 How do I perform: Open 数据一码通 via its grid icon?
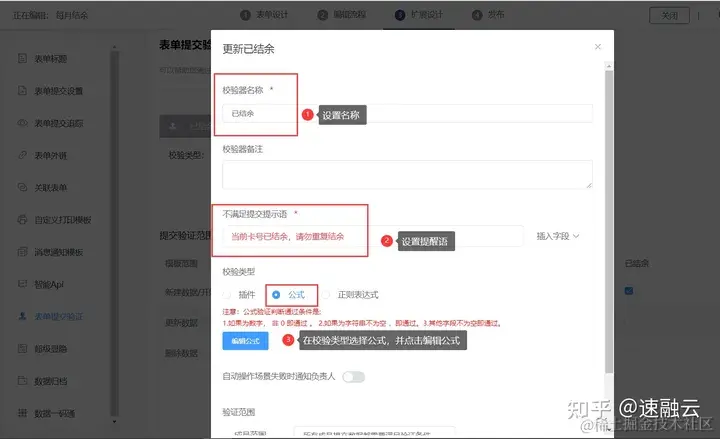coord(22,413)
